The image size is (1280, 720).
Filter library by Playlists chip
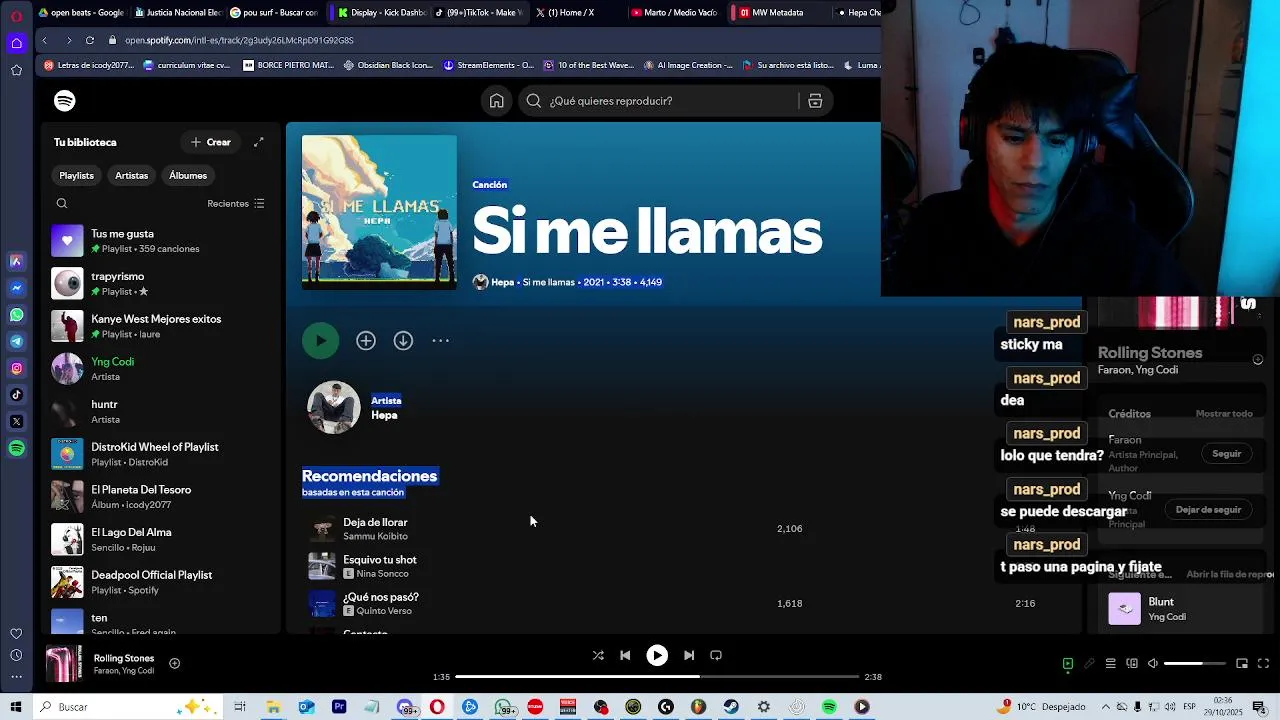[76, 176]
